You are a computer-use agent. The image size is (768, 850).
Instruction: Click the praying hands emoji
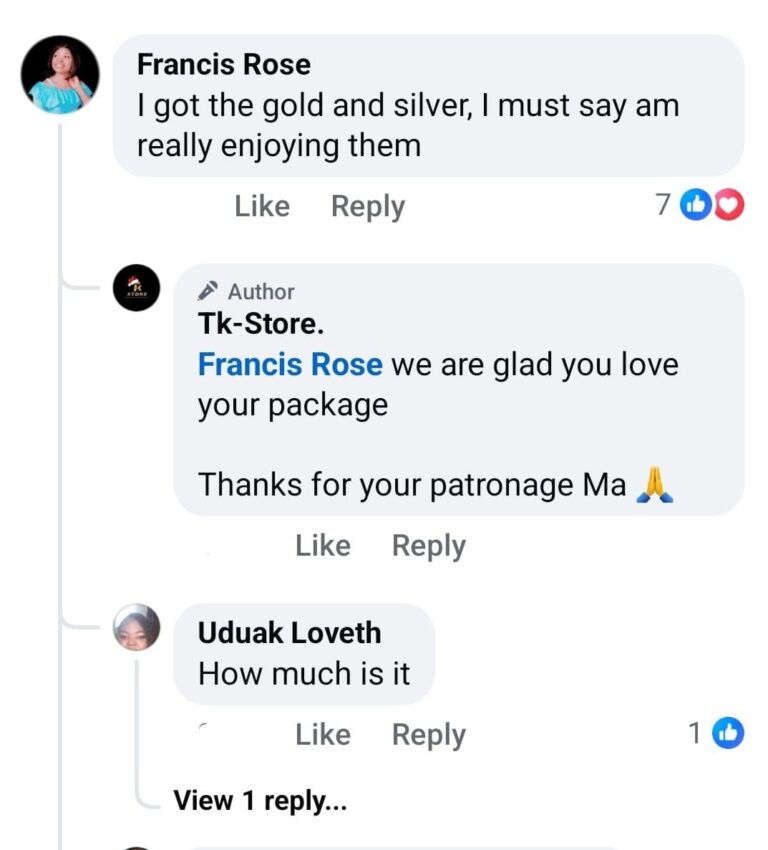(655, 484)
